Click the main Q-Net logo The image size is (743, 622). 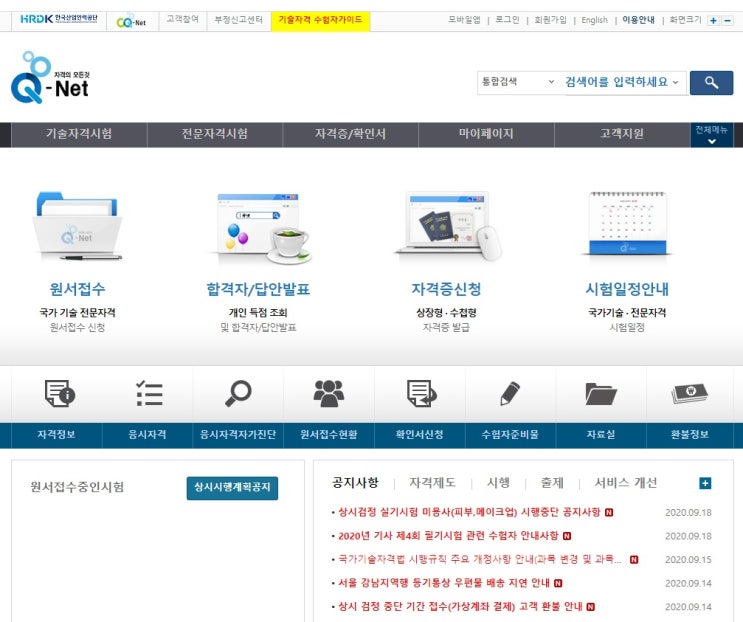50,78
